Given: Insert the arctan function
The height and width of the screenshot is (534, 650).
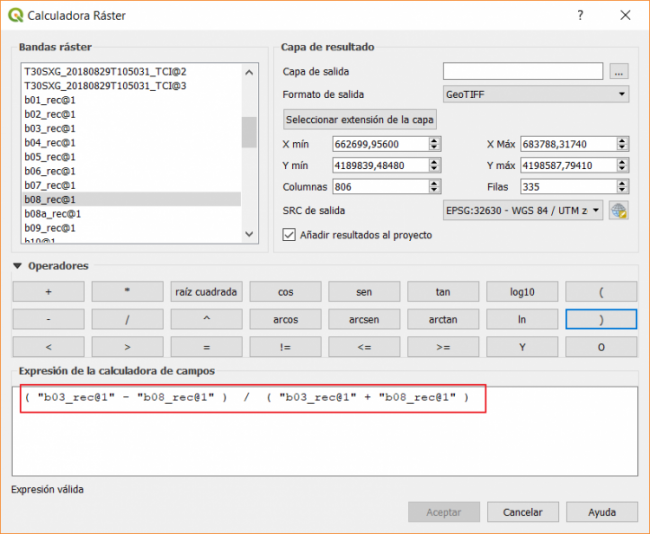Looking at the screenshot, I should 443,319.
